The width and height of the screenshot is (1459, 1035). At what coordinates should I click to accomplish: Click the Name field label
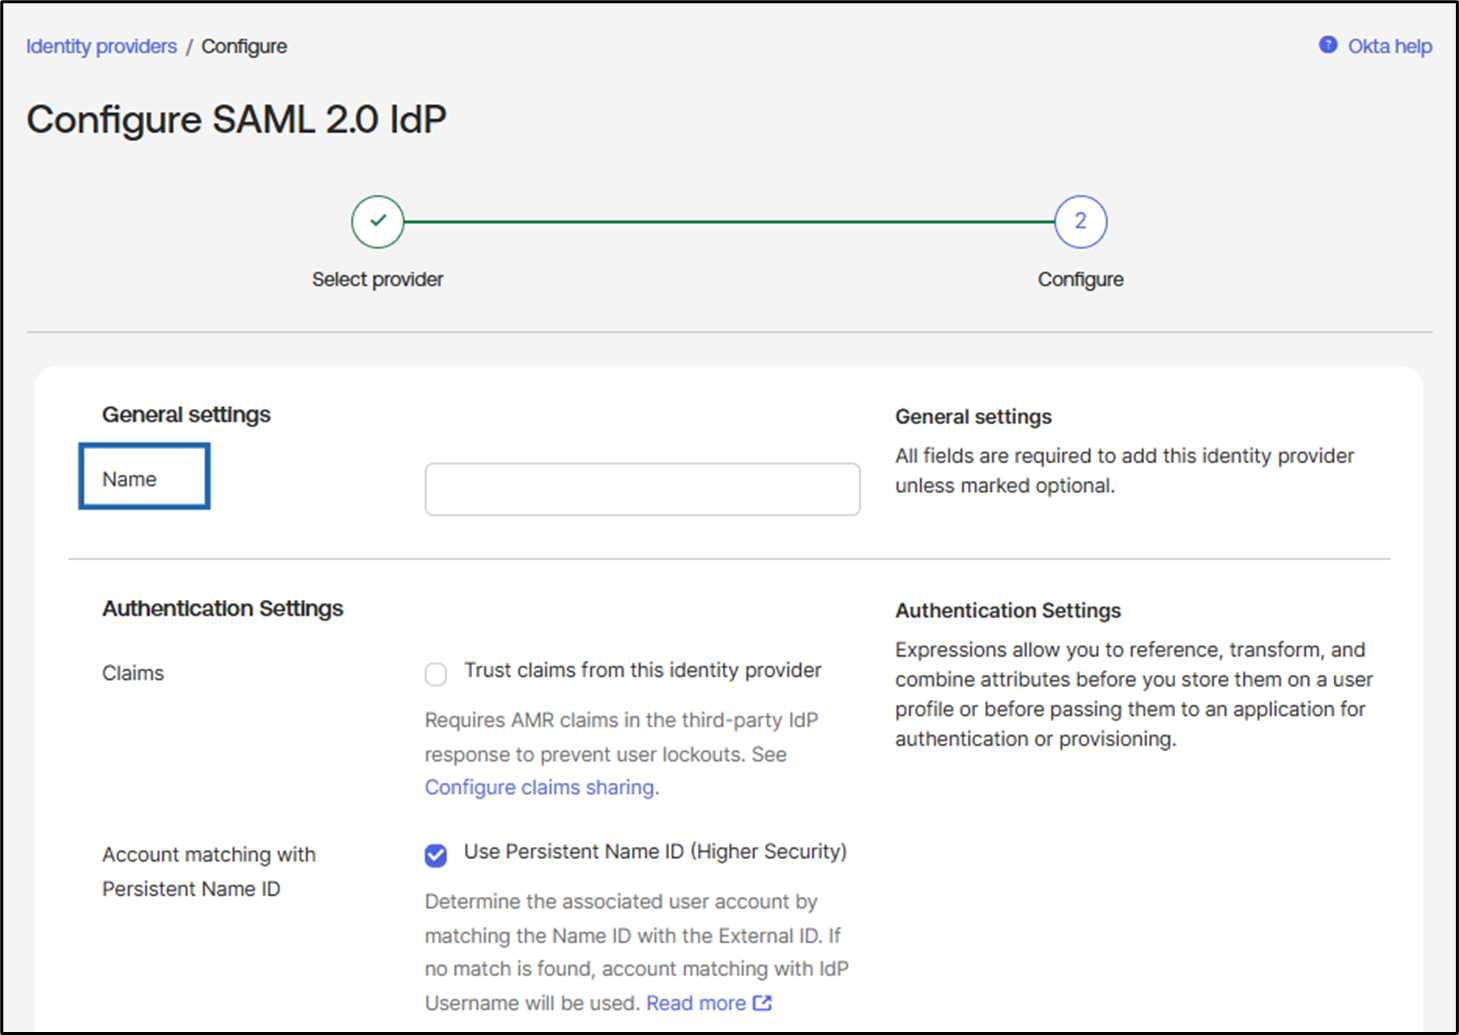point(129,479)
